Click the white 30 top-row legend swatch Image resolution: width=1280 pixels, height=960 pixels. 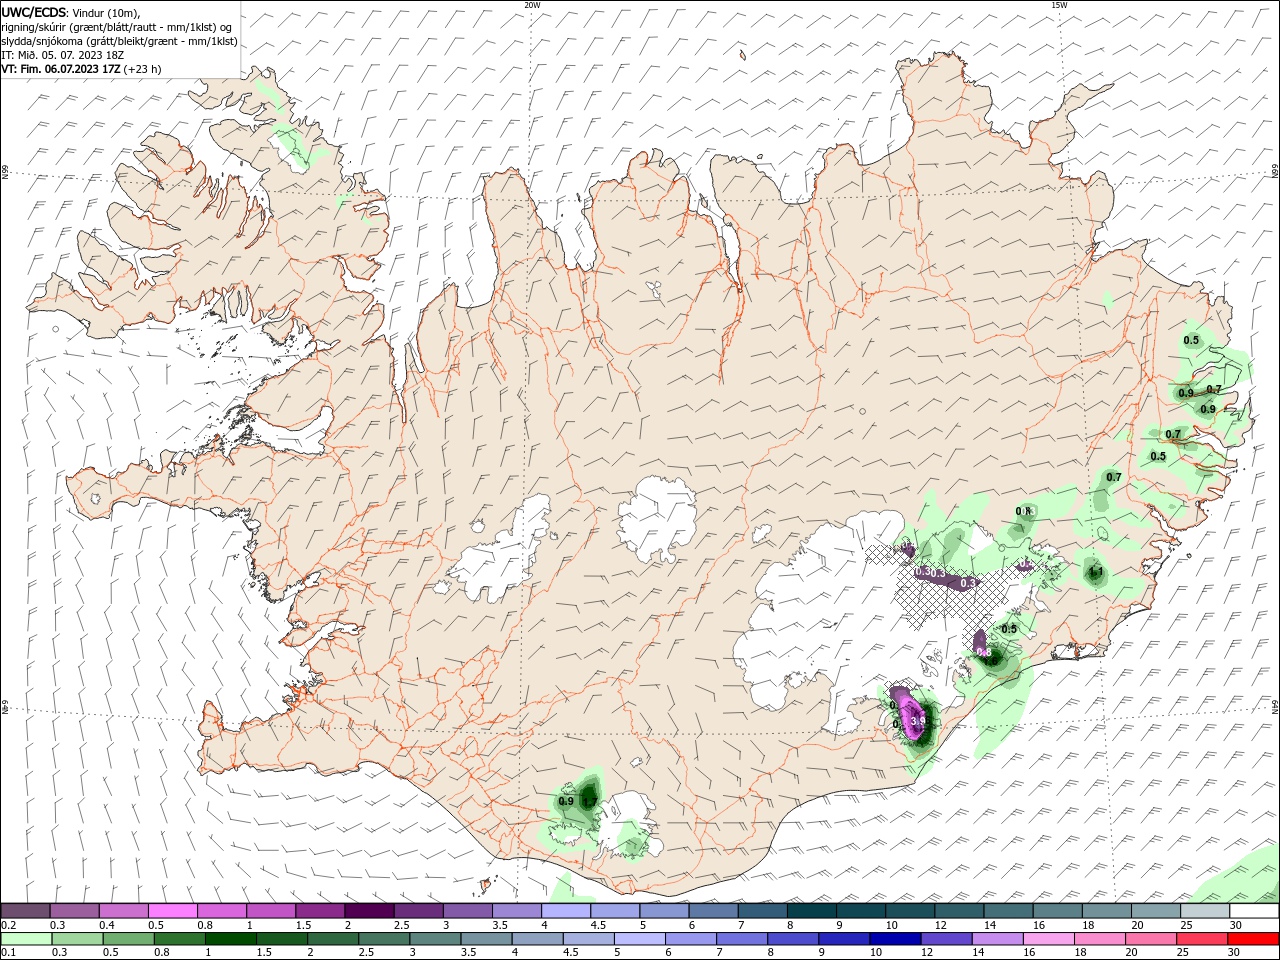tap(1254, 911)
